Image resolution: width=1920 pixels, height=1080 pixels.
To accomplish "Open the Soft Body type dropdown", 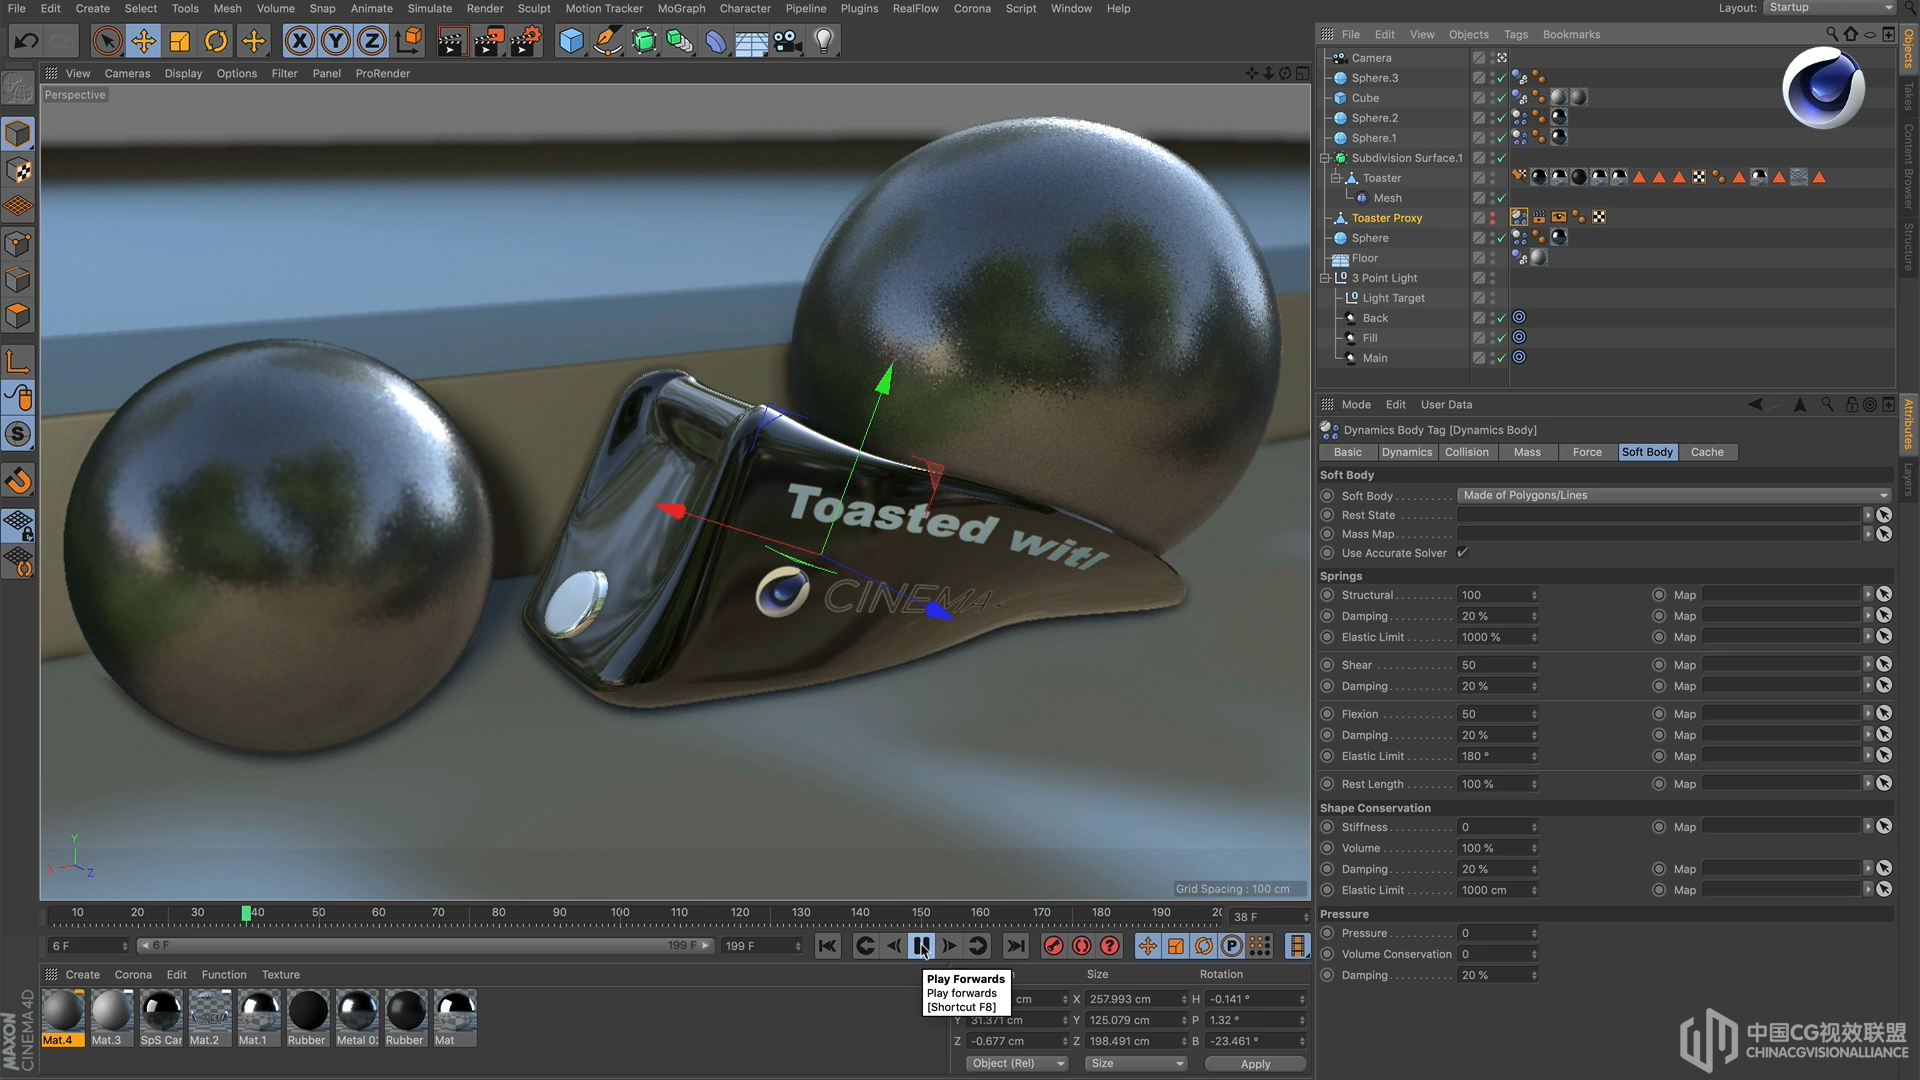I will 1674,495.
